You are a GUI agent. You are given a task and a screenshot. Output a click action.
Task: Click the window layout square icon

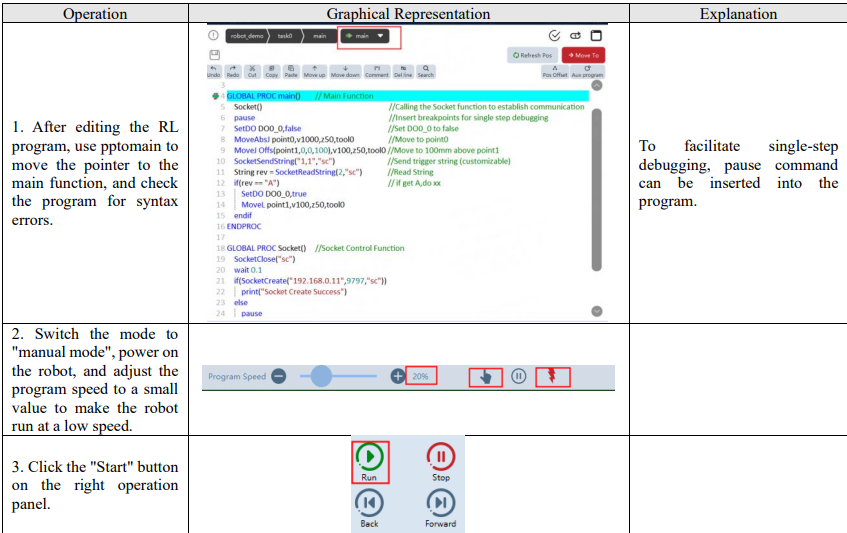click(x=596, y=36)
